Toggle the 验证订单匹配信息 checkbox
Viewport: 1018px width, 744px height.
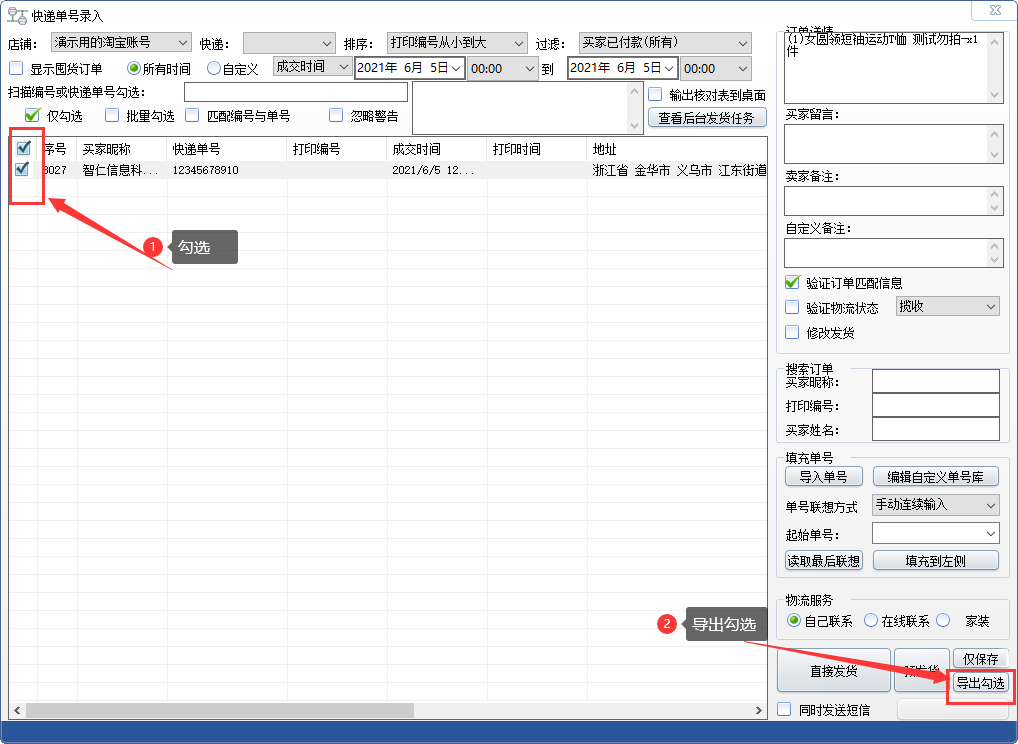[x=793, y=283]
